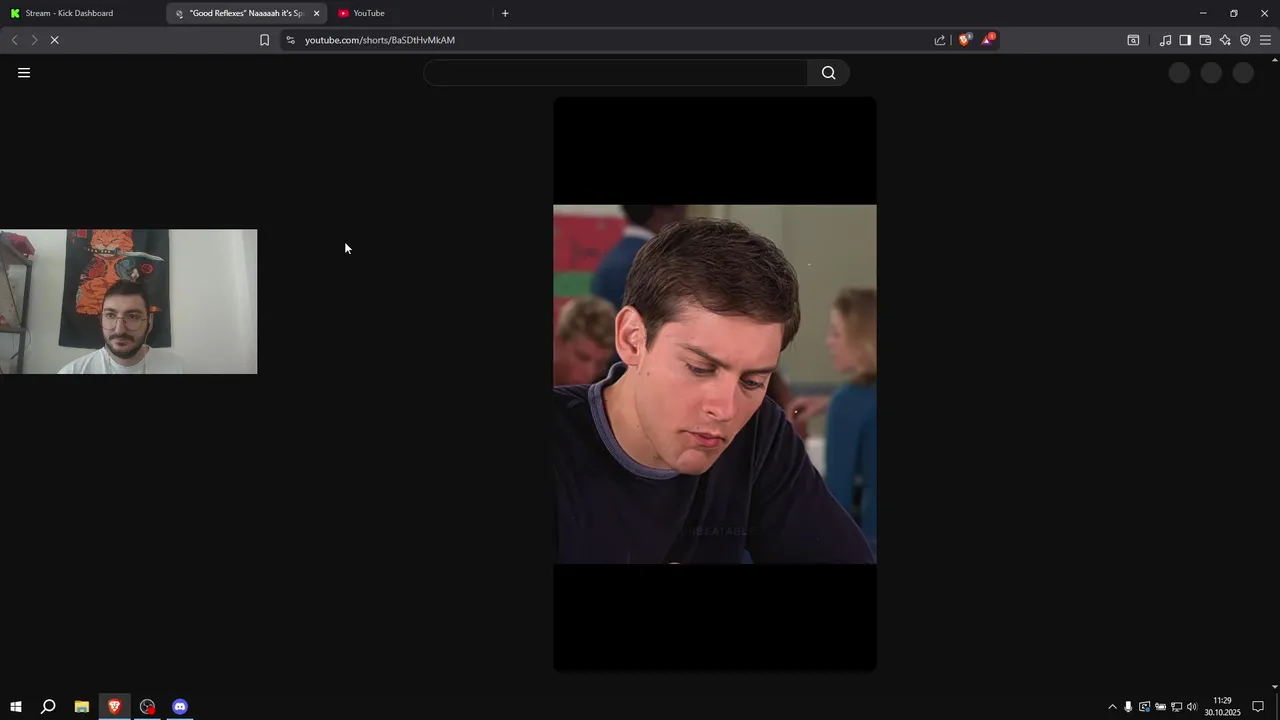Switch to the YouTube tab

click(410, 13)
